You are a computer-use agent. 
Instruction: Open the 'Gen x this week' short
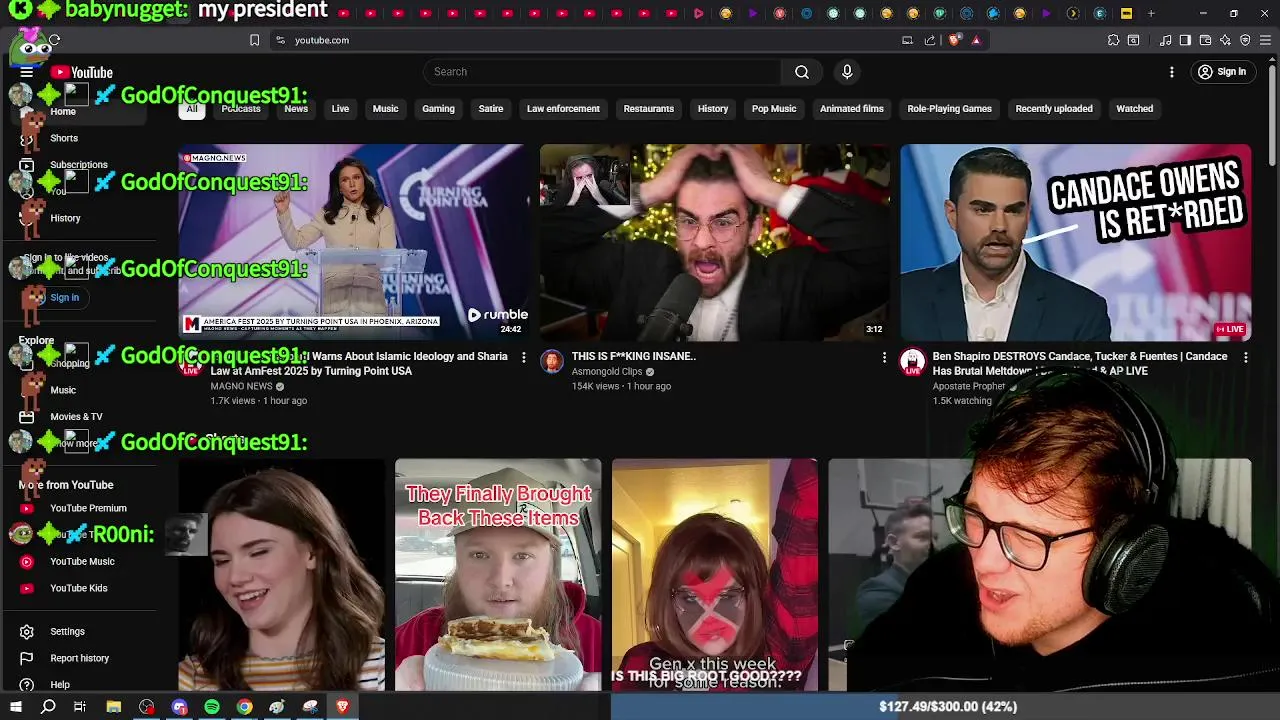[x=715, y=575]
